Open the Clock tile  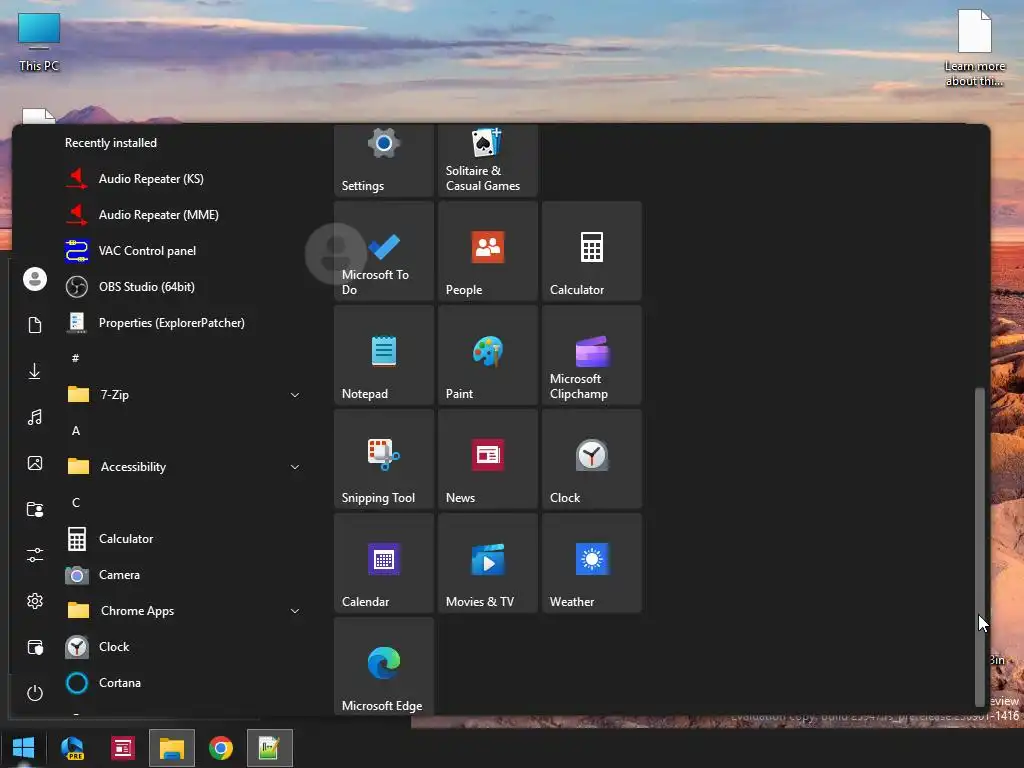(x=592, y=458)
